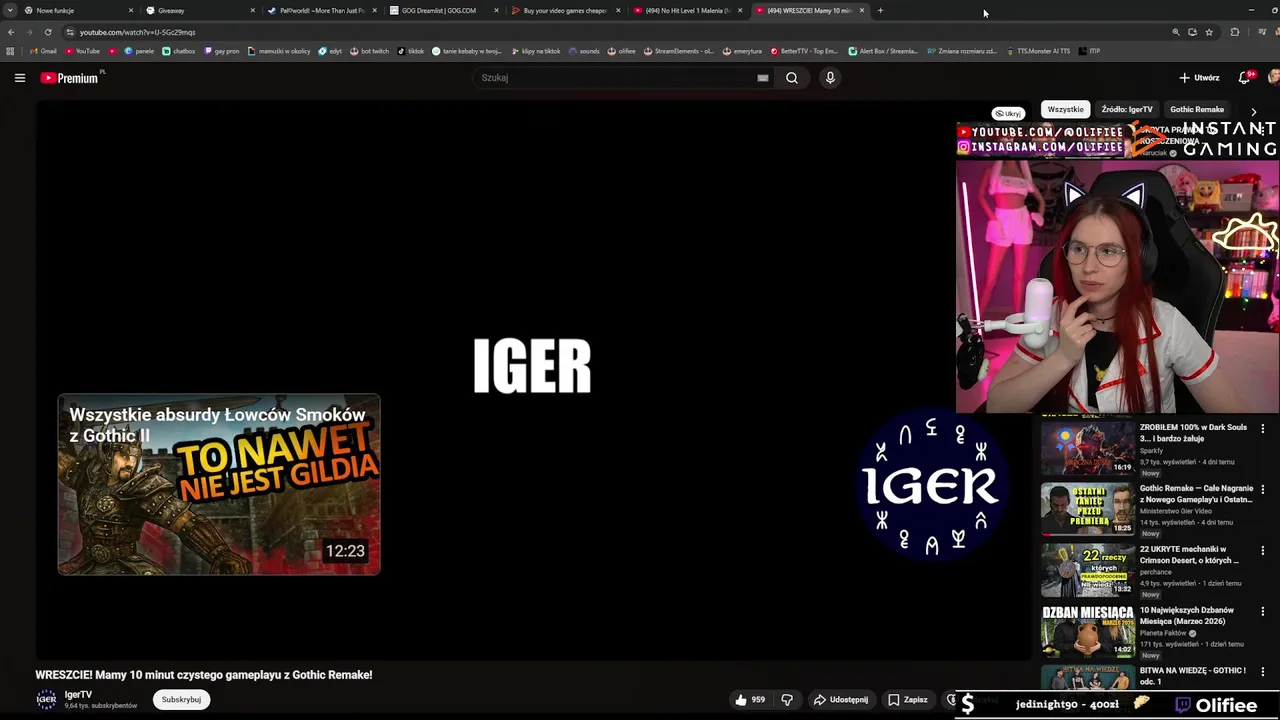Reload the page
Screen dimensions: 1280x720
pyautogui.click(x=47, y=32)
